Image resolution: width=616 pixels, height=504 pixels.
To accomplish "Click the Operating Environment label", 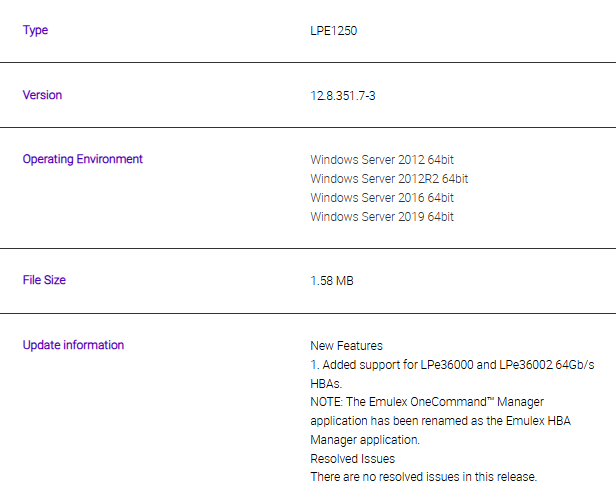I will pos(82,159).
